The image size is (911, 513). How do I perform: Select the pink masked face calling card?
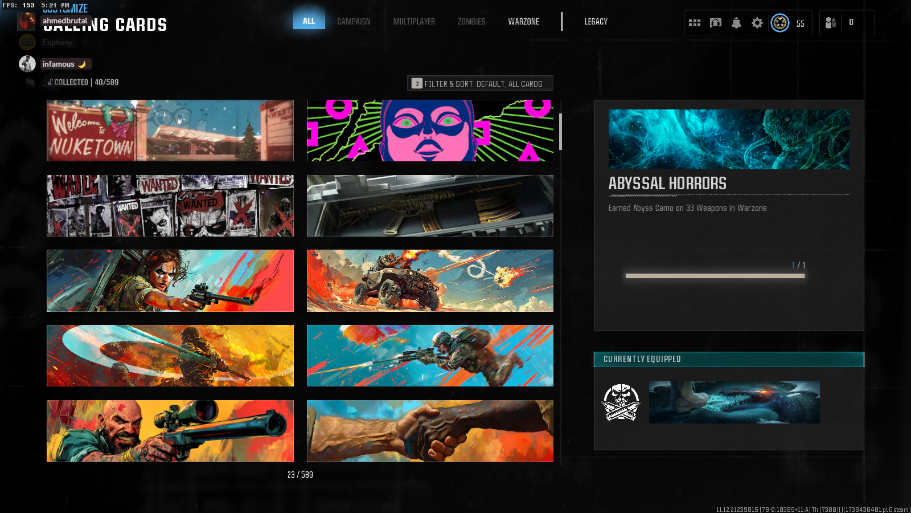pyautogui.click(x=430, y=130)
